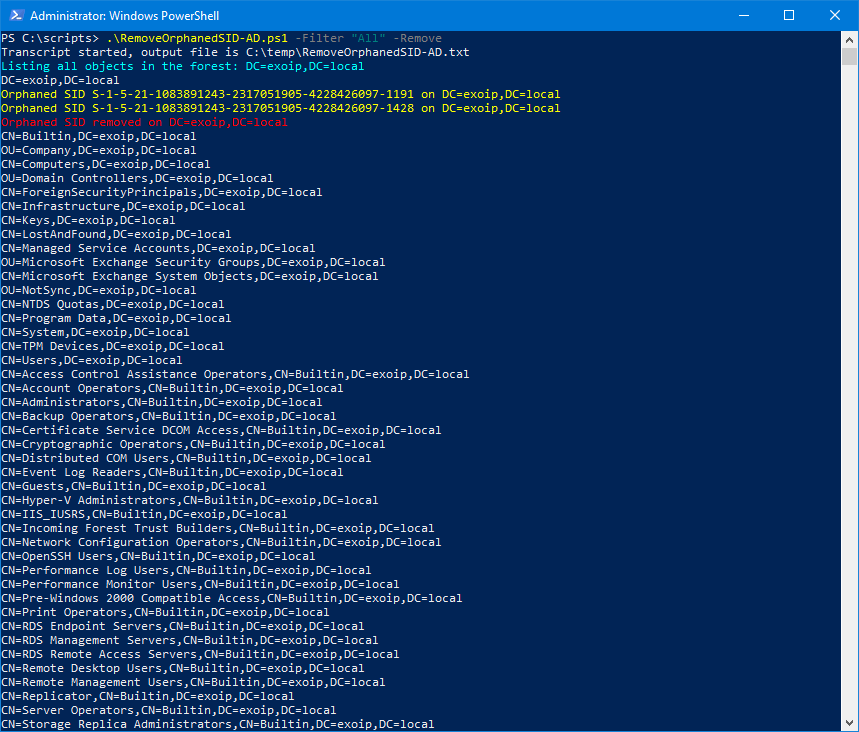Maximize the PowerShell window
Screen dimensions: 859x732
pos(789,15)
